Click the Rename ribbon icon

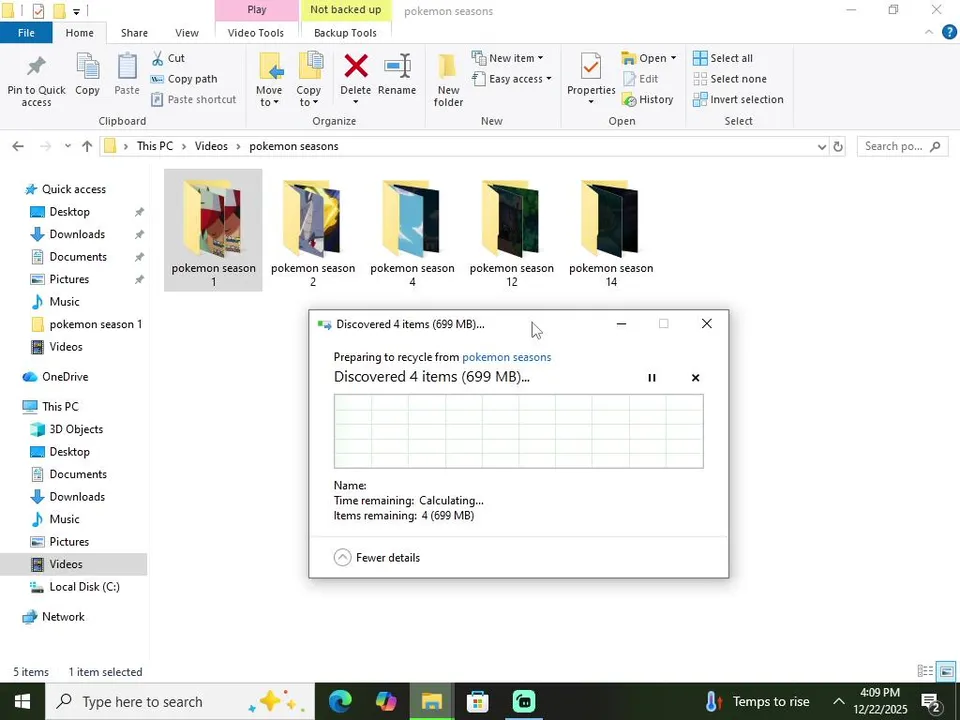(397, 66)
